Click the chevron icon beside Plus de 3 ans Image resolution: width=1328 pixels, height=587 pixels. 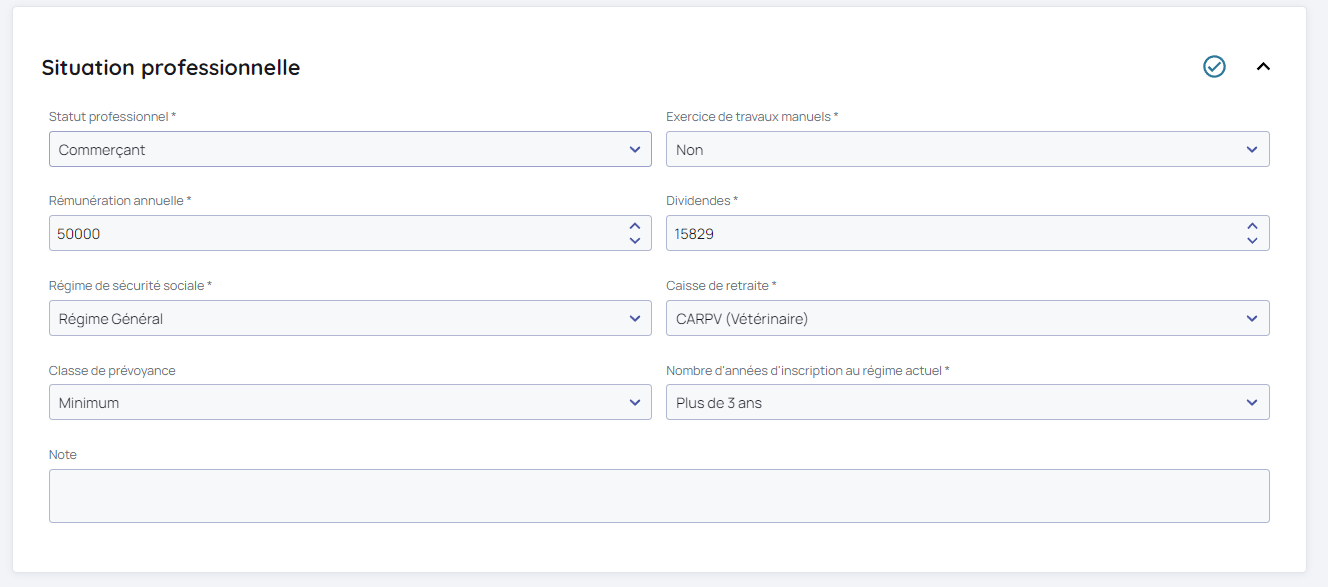click(x=1252, y=403)
